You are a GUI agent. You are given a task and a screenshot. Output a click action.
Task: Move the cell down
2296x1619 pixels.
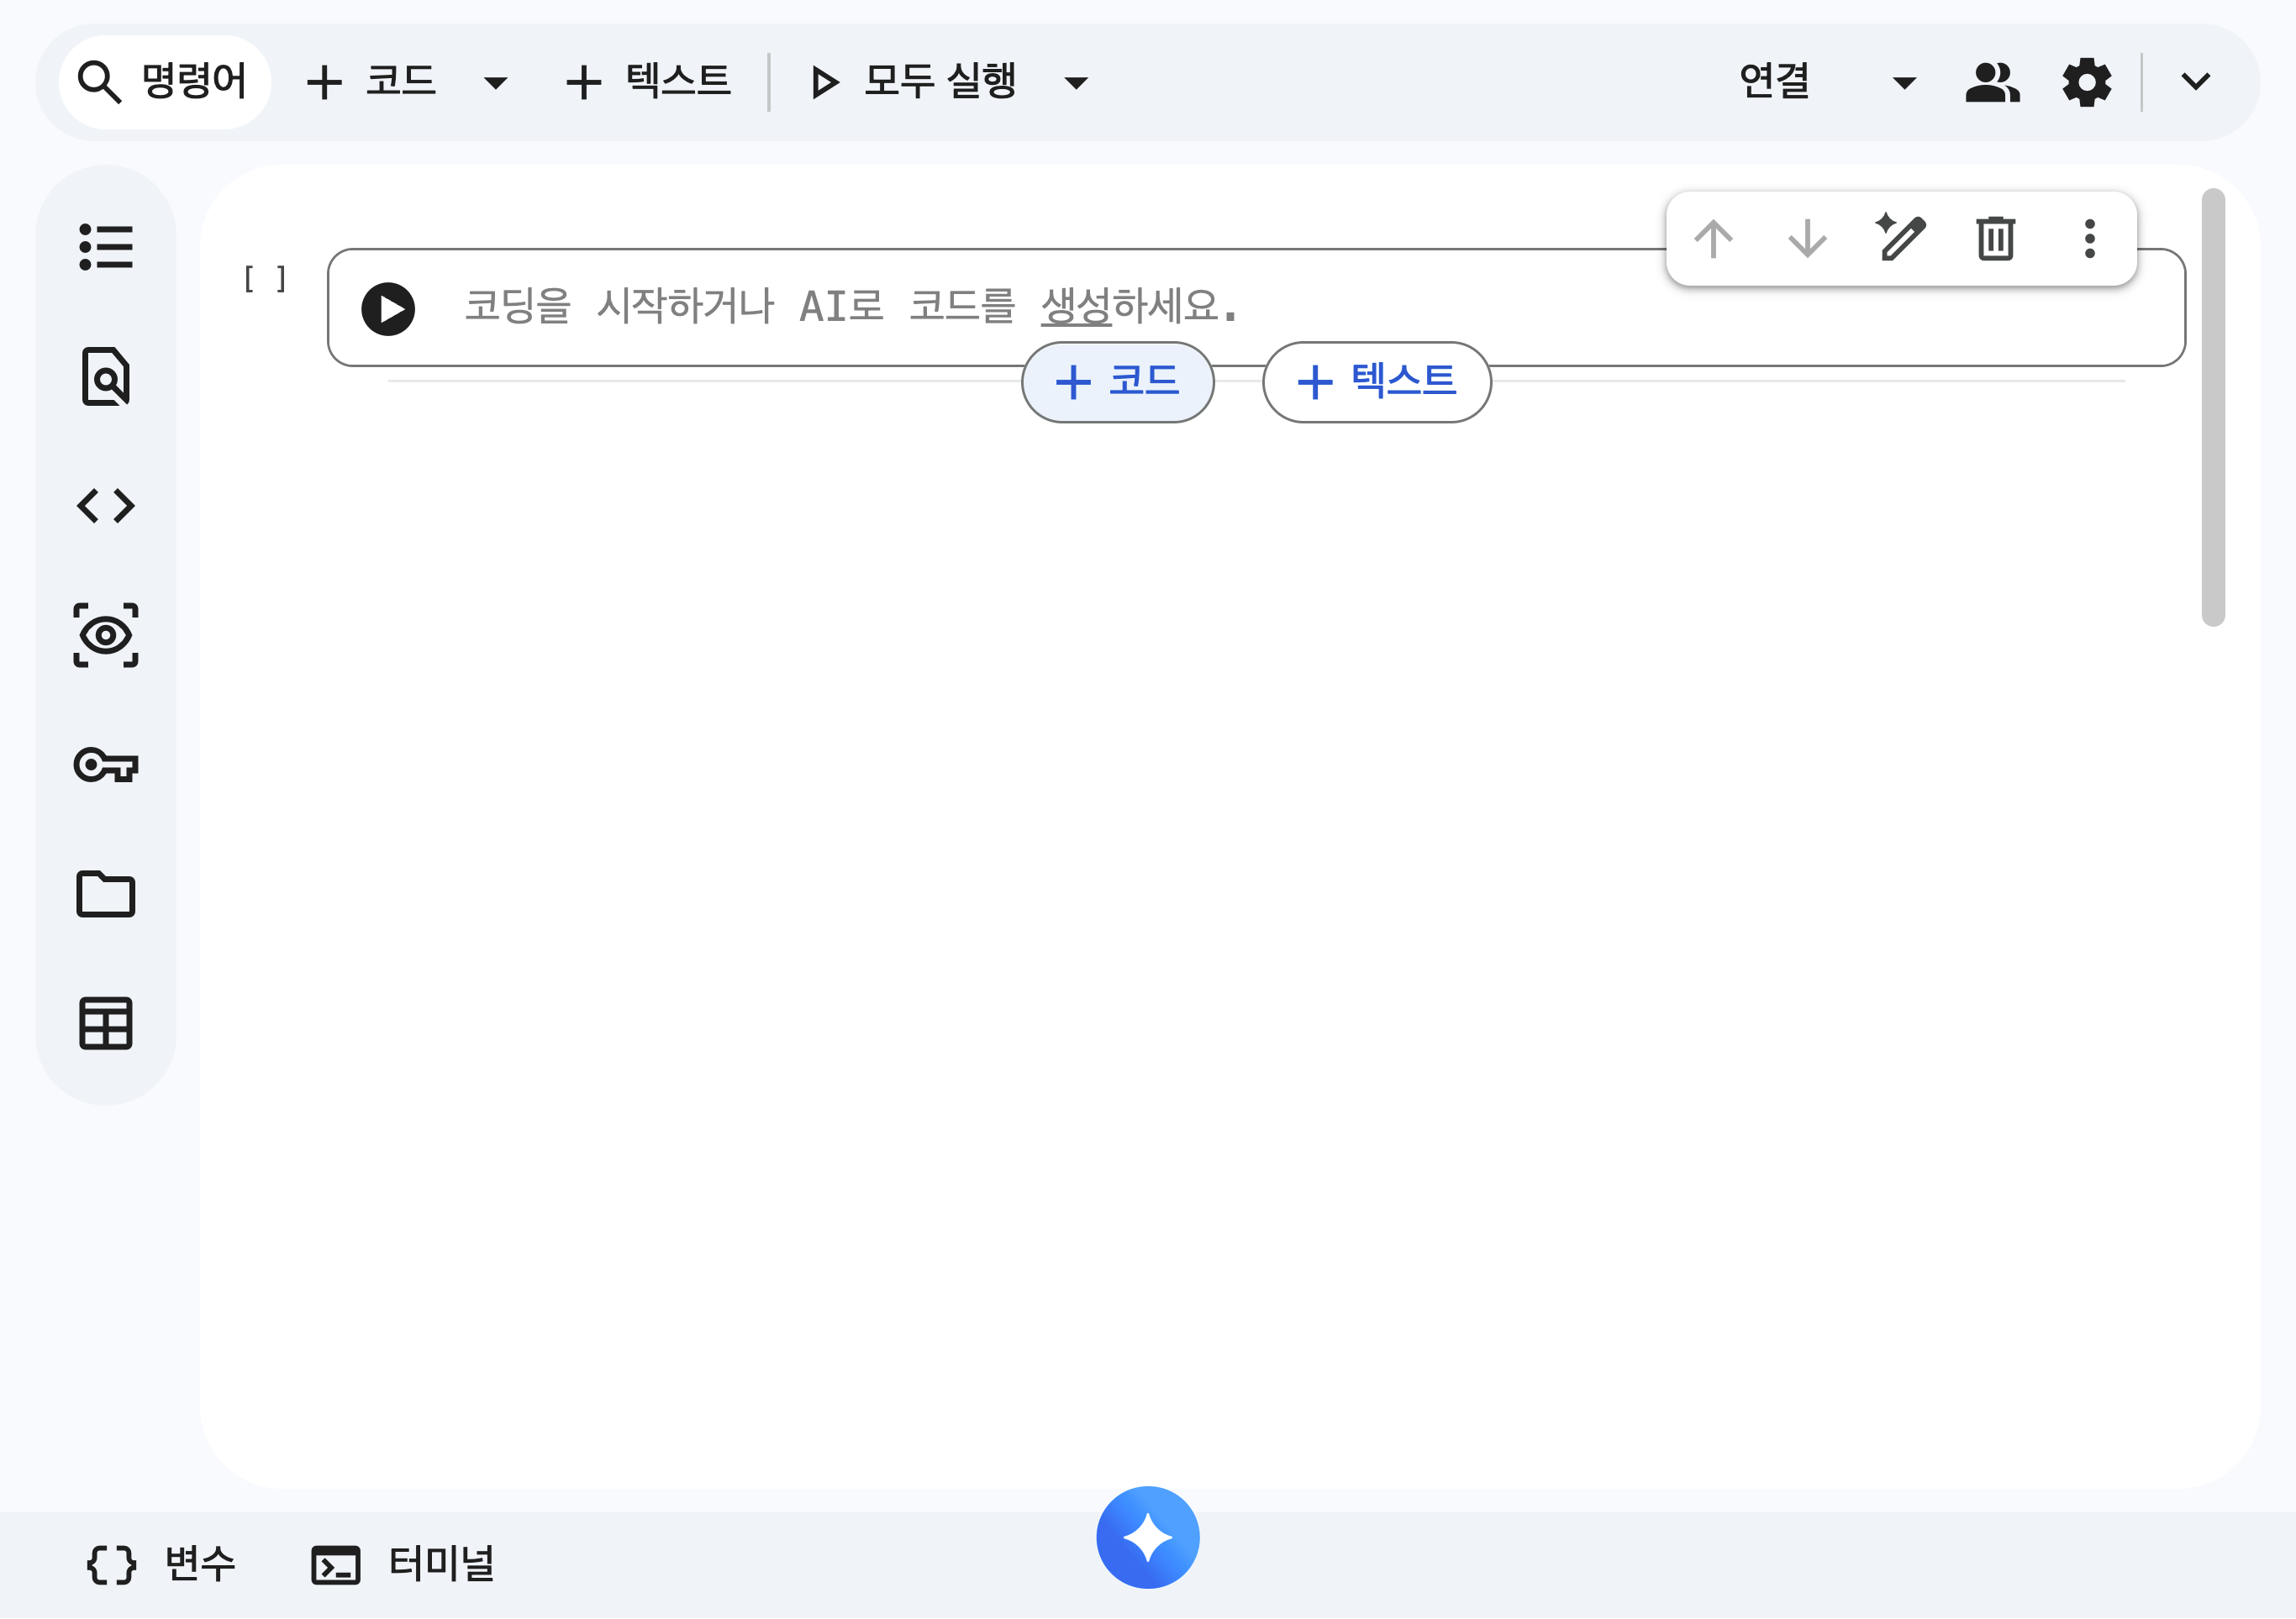click(1807, 239)
